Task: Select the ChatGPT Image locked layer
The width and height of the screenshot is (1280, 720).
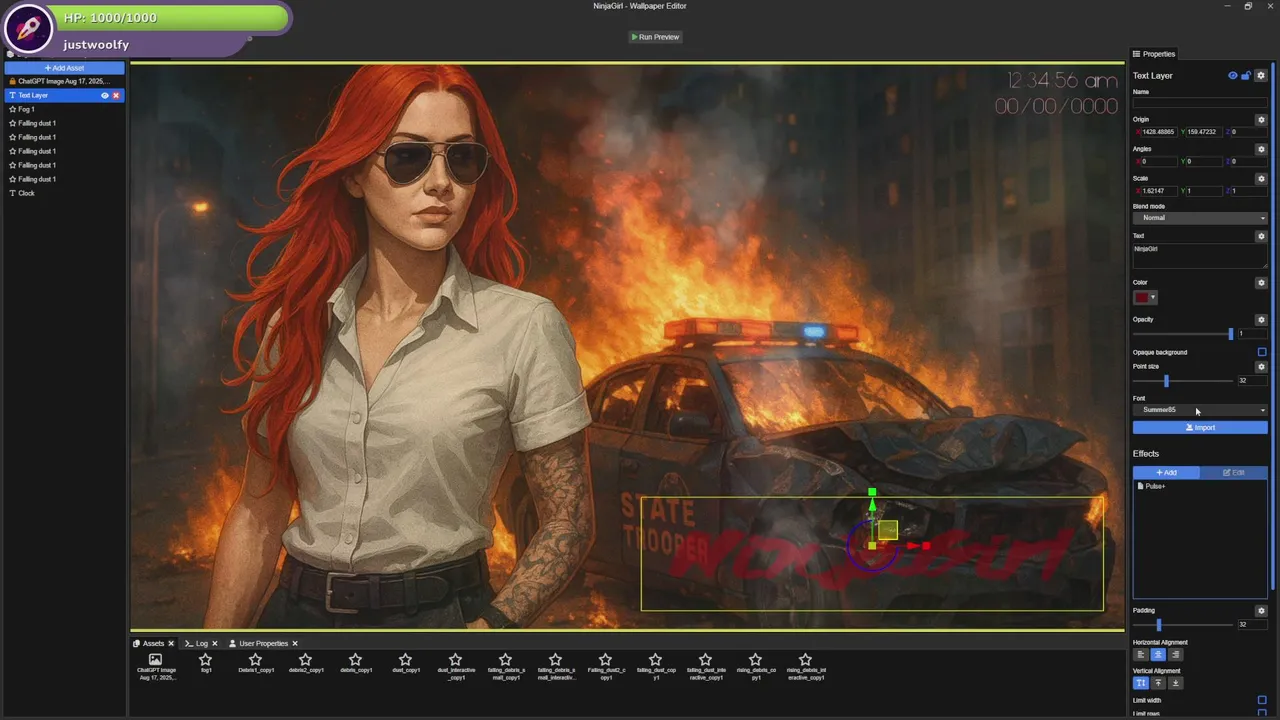Action: tap(65, 81)
